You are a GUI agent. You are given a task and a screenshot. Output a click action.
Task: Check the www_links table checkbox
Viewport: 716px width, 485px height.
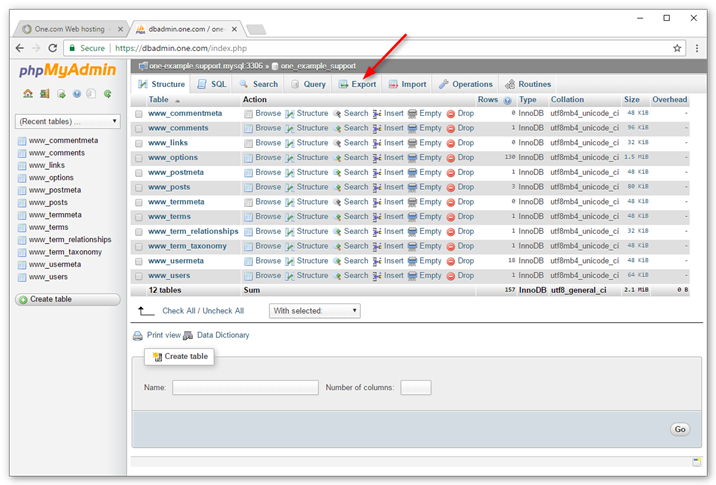point(139,143)
